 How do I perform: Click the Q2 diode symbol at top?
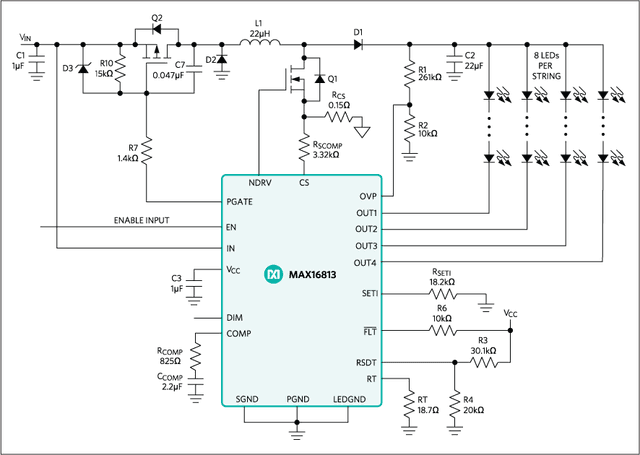[x=156, y=29]
